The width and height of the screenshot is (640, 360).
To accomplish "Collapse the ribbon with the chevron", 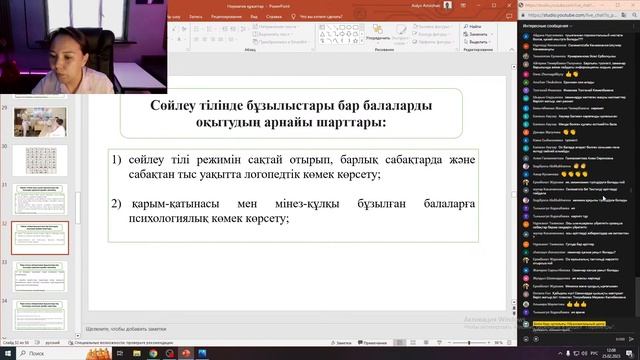I will [x=511, y=50].
